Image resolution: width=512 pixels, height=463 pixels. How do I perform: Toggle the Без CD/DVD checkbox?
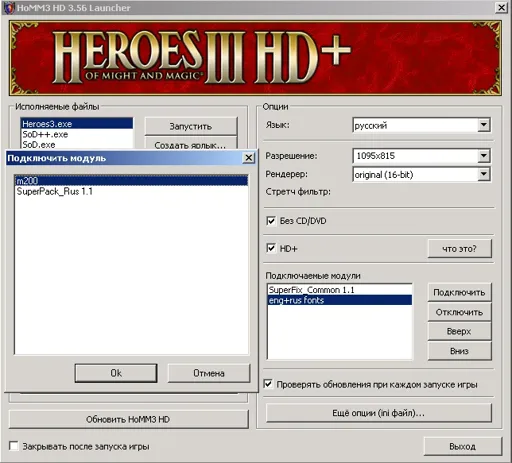tap(271, 221)
